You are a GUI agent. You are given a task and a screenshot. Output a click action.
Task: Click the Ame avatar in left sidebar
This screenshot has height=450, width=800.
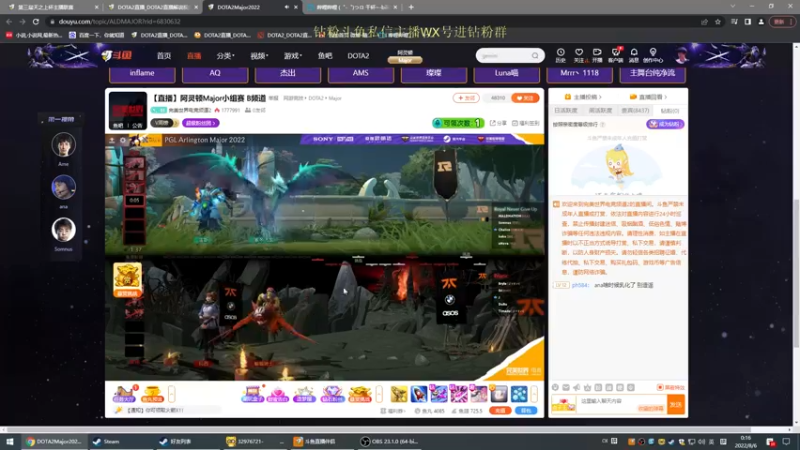click(63, 144)
